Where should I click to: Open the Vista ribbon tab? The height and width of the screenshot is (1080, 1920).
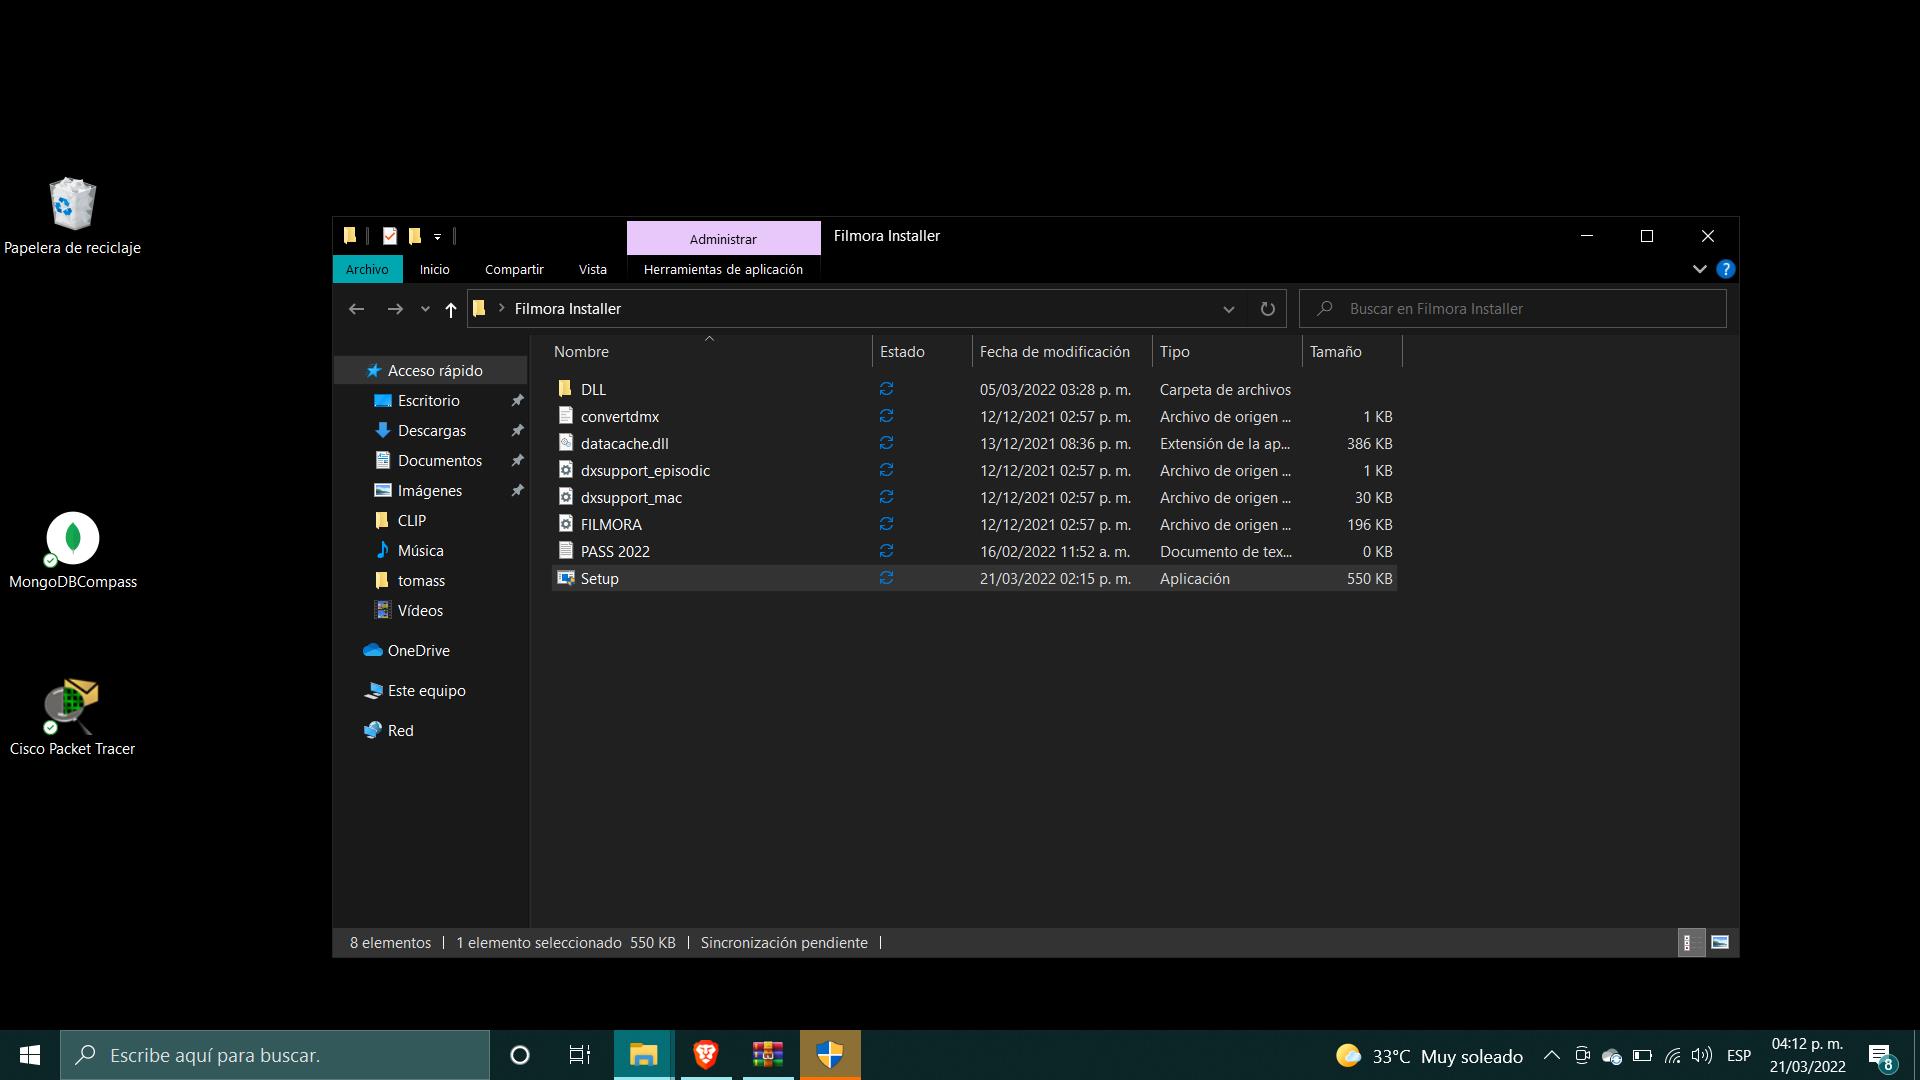(x=592, y=269)
